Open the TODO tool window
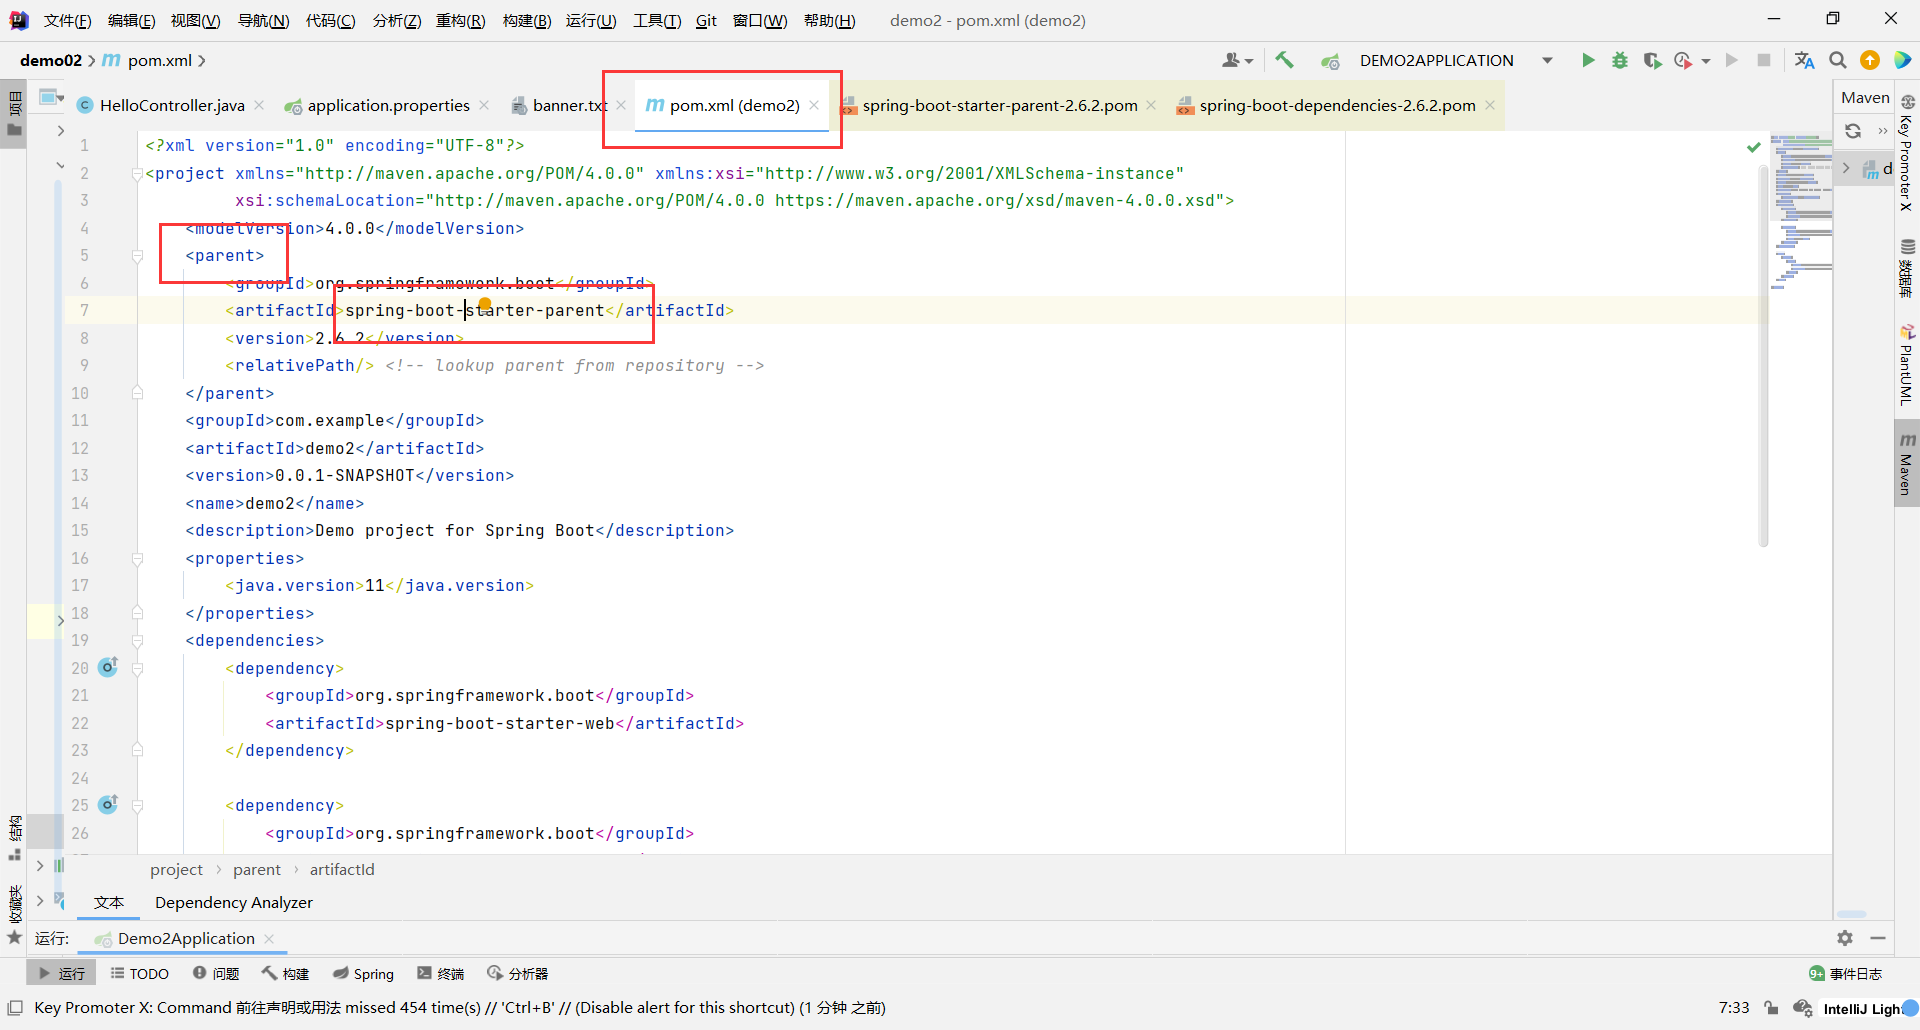This screenshot has width=1920, height=1030. (140, 973)
